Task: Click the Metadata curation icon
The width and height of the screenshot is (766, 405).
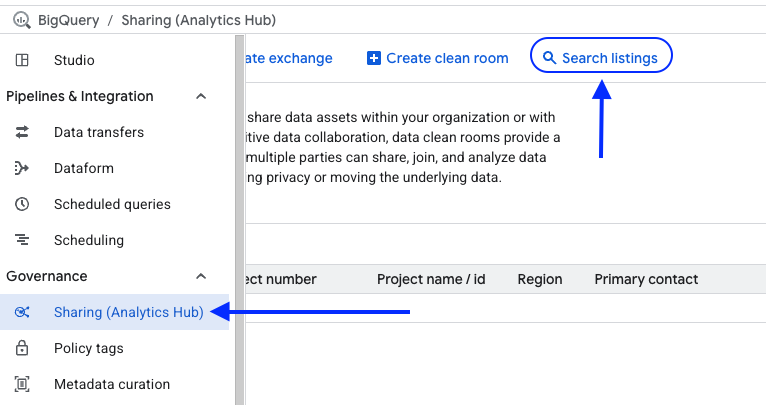Action: click(22, 384)
